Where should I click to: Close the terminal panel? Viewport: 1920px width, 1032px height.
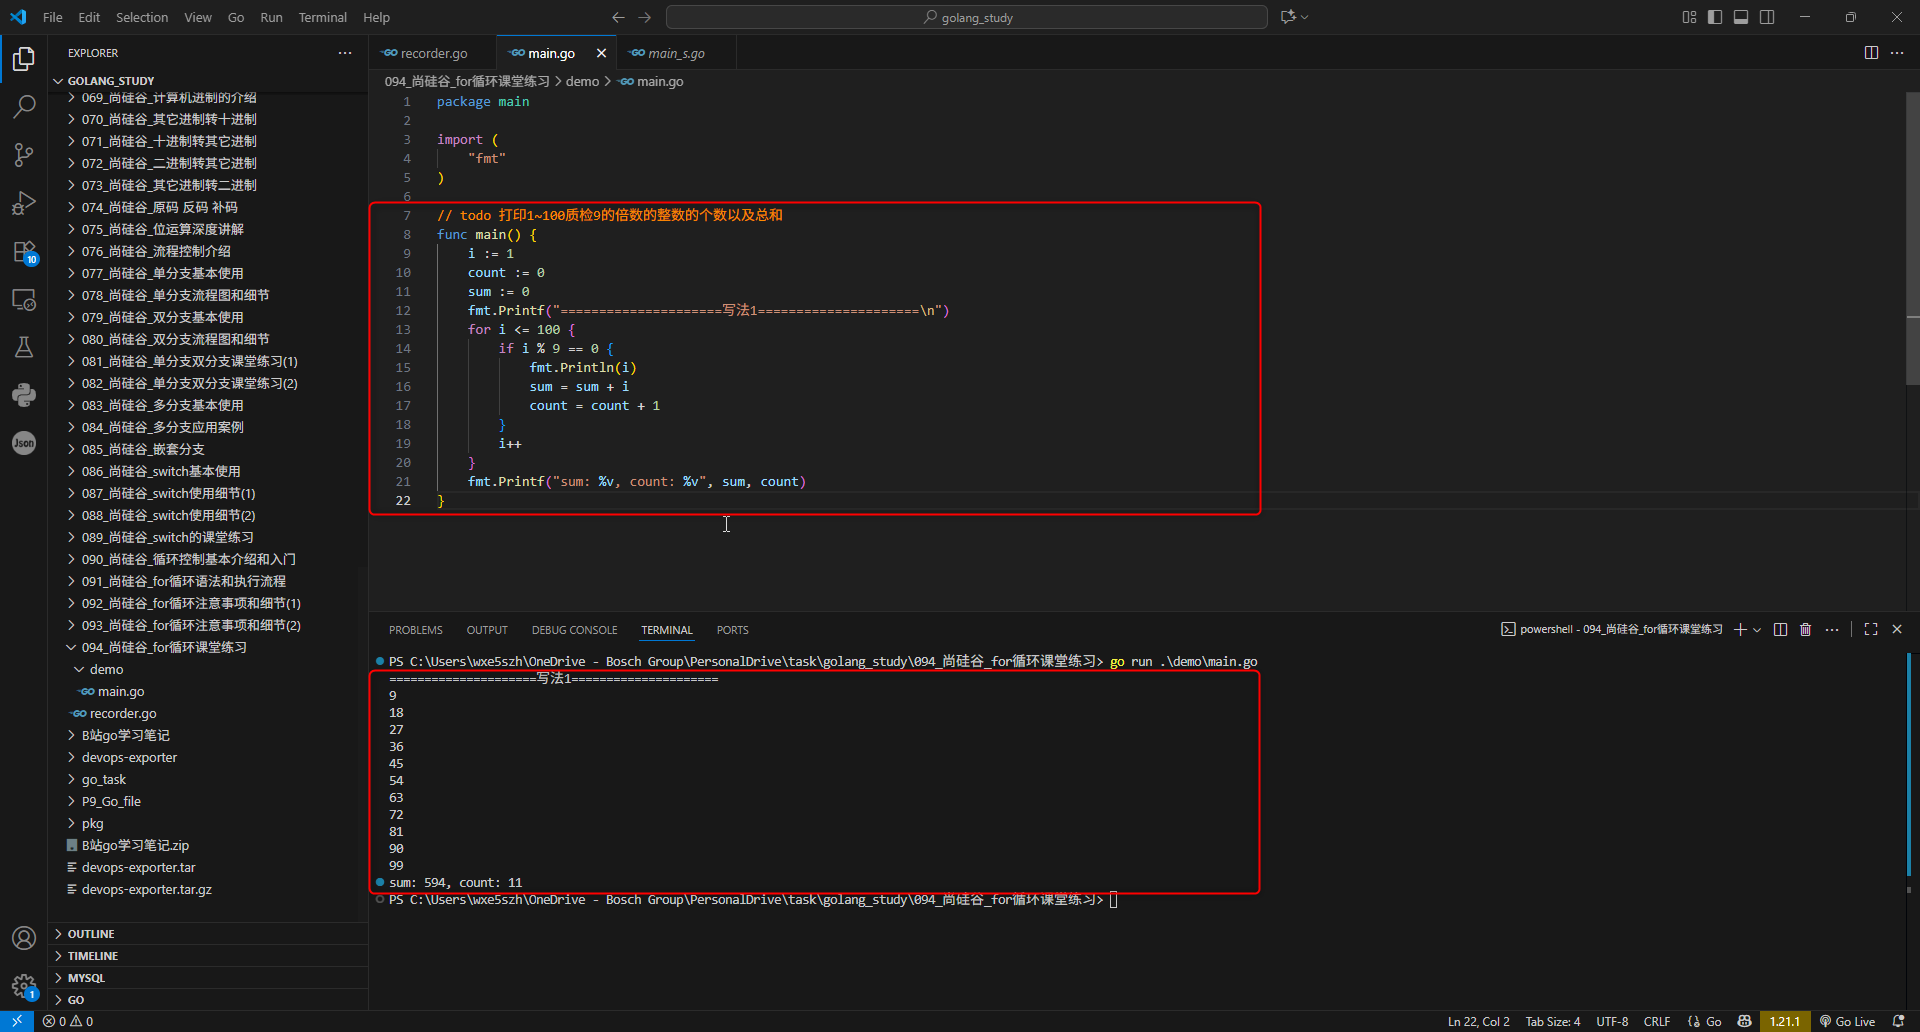pos(1897,629)
